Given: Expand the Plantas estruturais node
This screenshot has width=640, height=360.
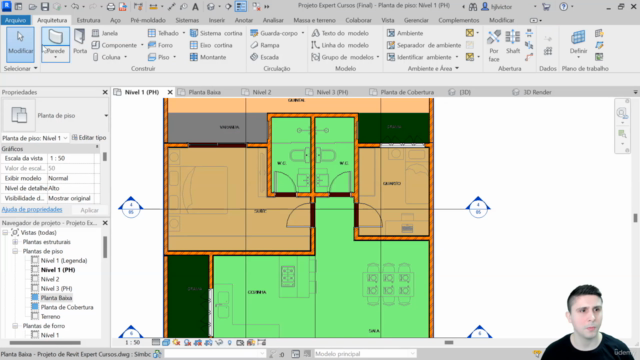Looking at the screenshot, I should pos(15,242).
